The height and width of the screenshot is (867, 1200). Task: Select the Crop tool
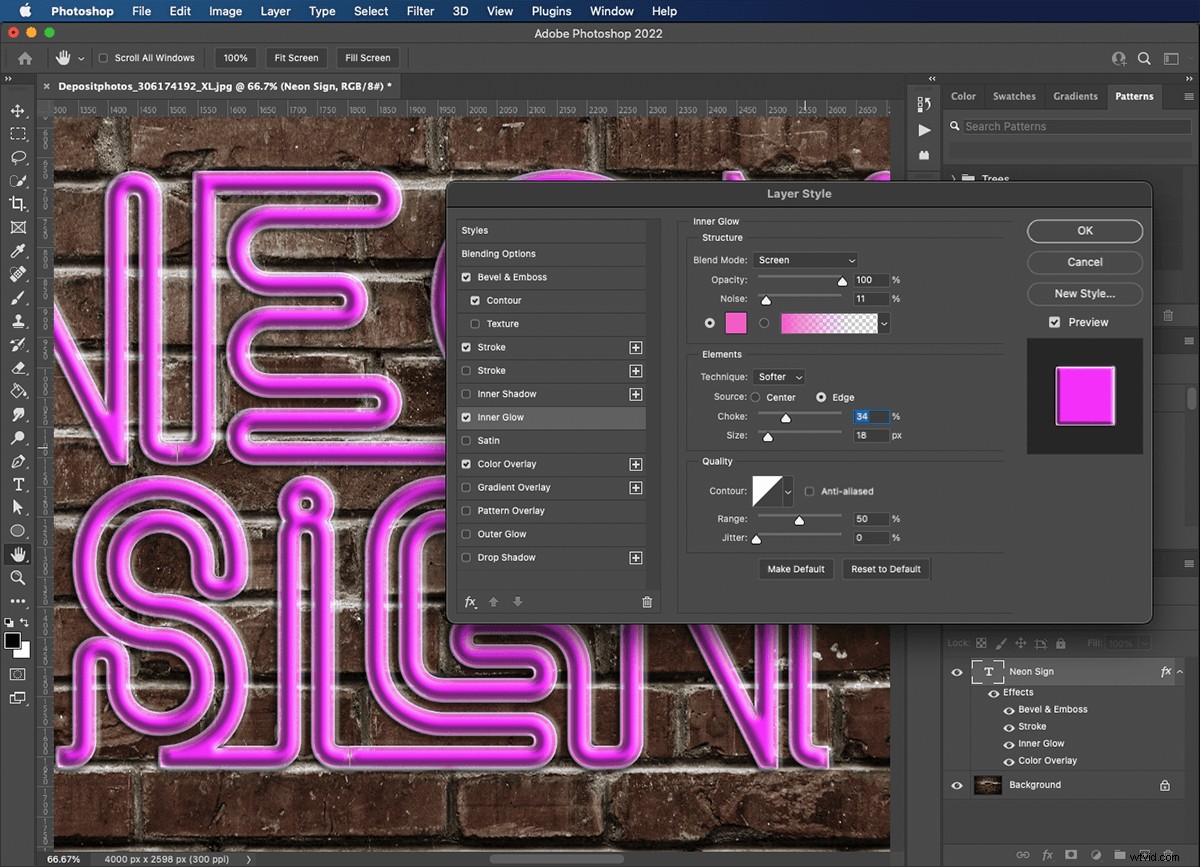click(x=18, y=204)
